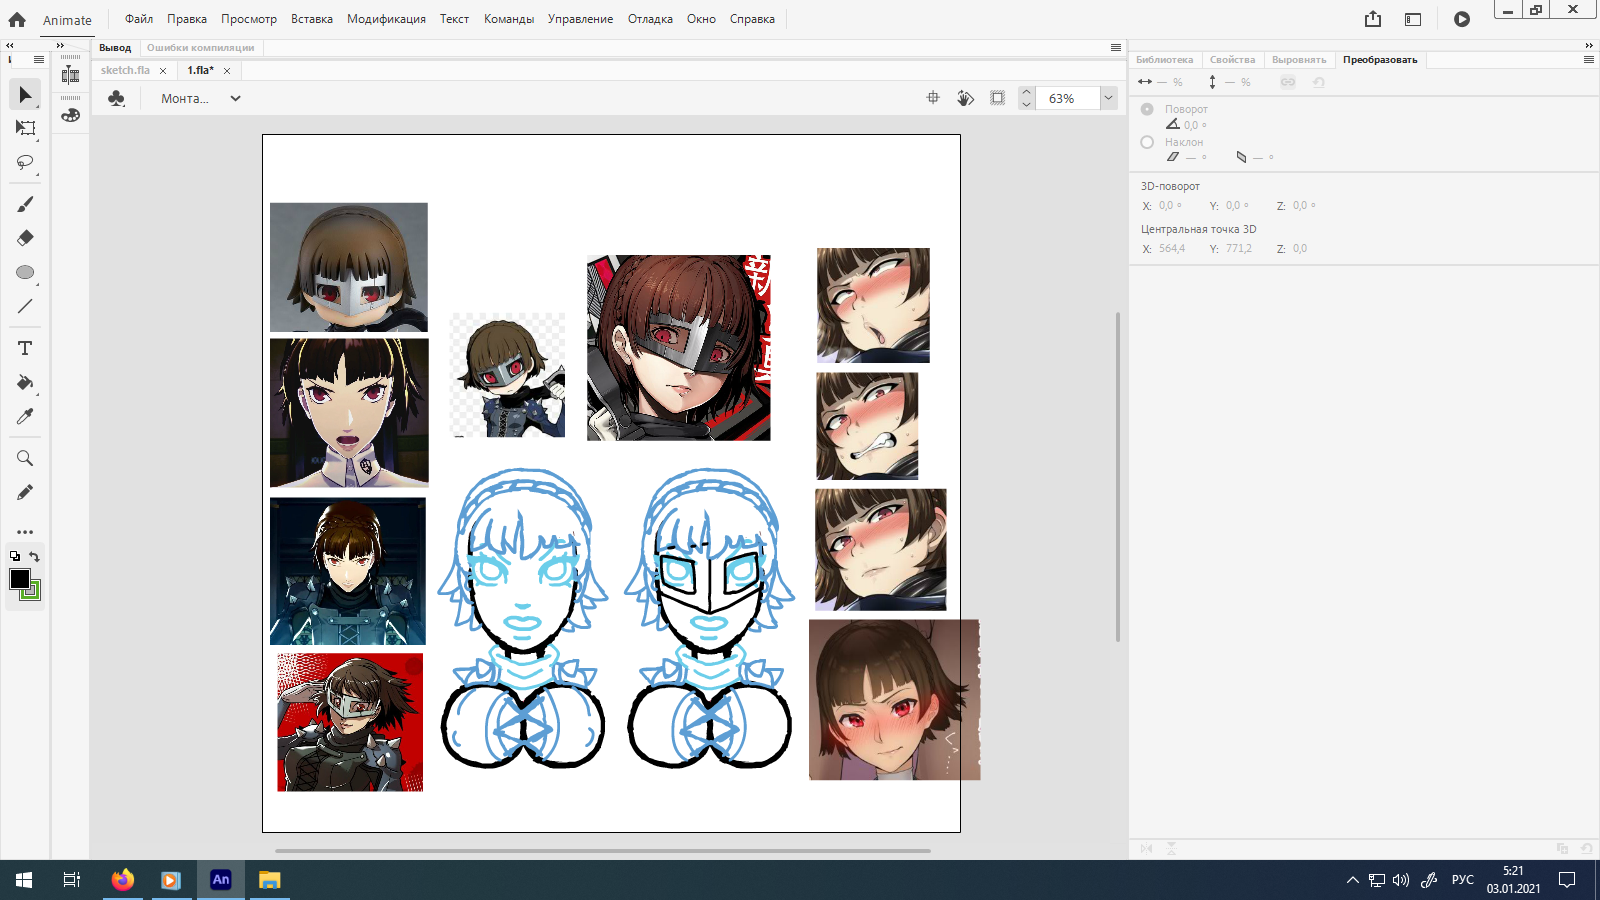Click the 3D center point Y value 771,2
Viewport: 1600px width, 900px height.
click(x=1239, y=248)
